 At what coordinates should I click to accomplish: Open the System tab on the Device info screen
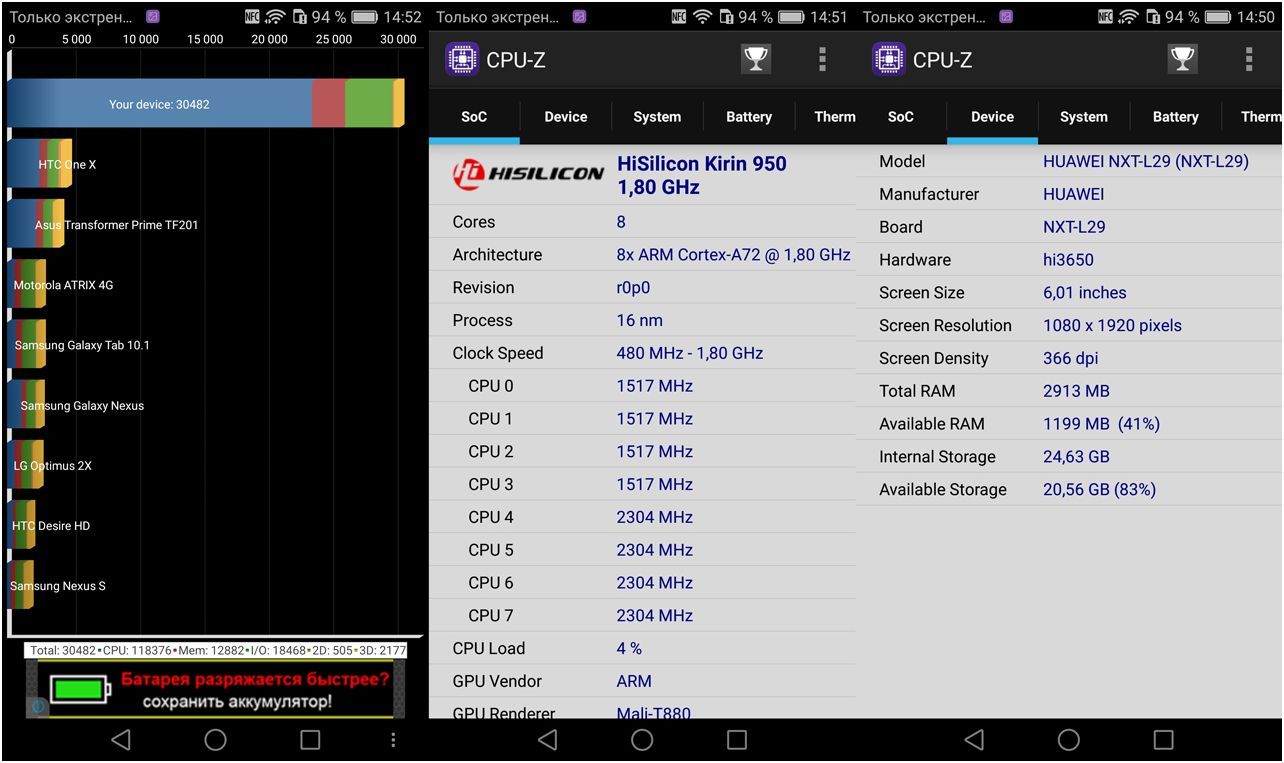point(1083,117)
